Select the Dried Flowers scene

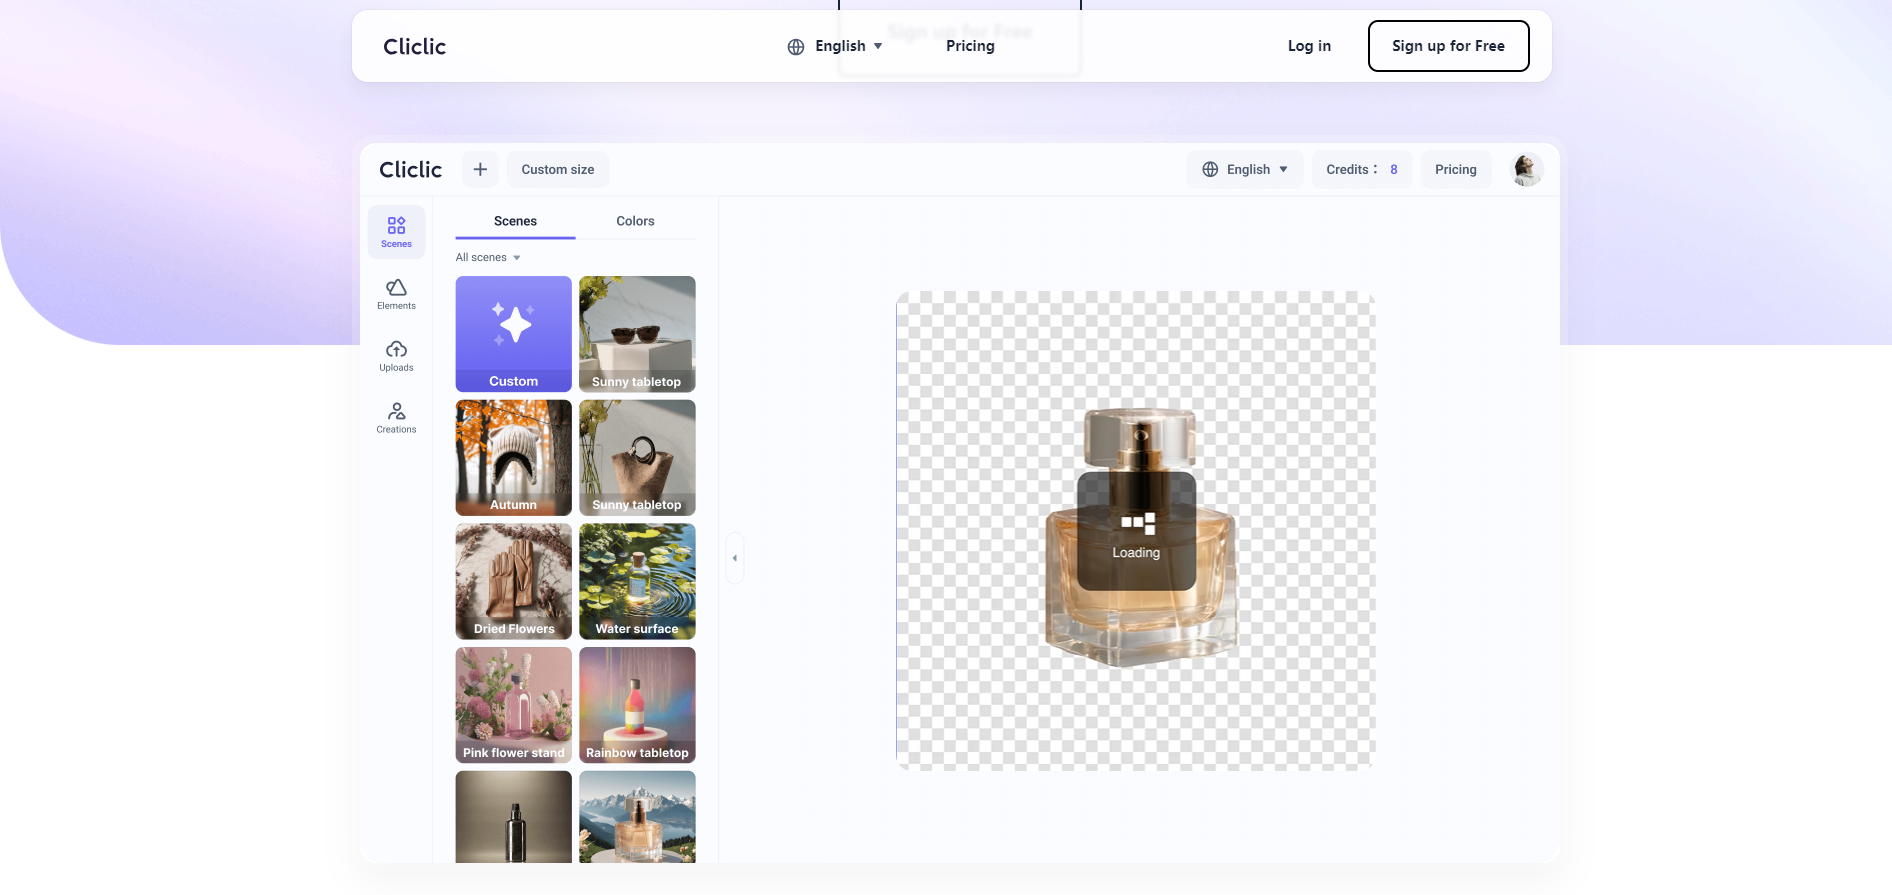(514, 582)
